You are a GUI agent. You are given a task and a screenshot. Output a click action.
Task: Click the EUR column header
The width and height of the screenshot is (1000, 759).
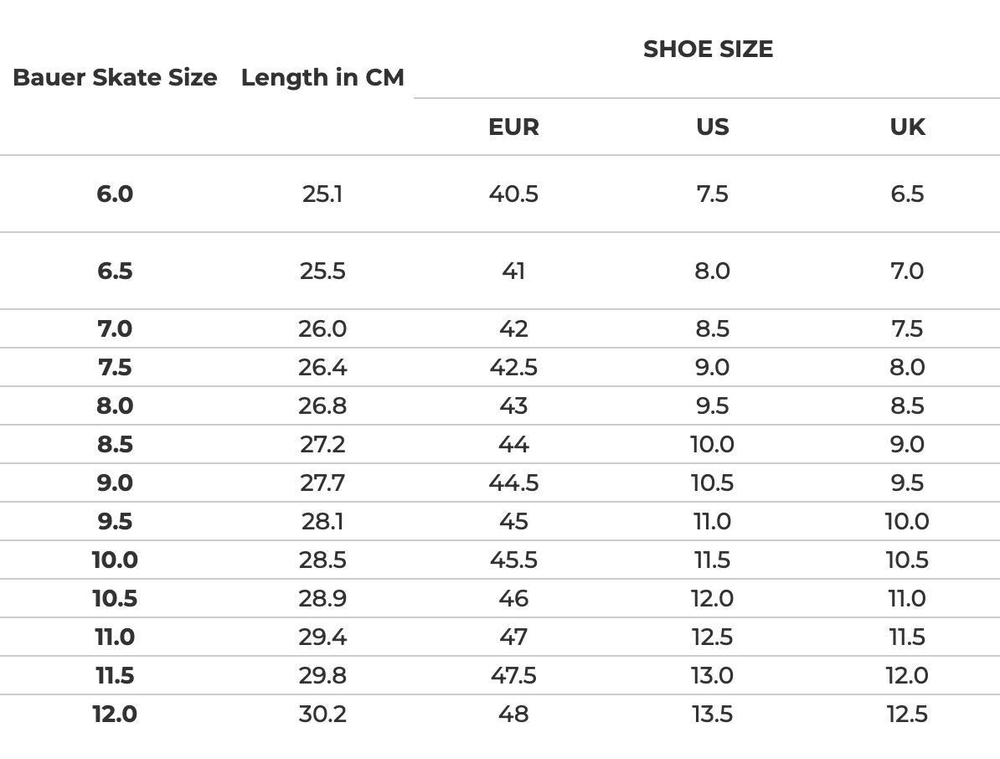(x=514, y=127)
